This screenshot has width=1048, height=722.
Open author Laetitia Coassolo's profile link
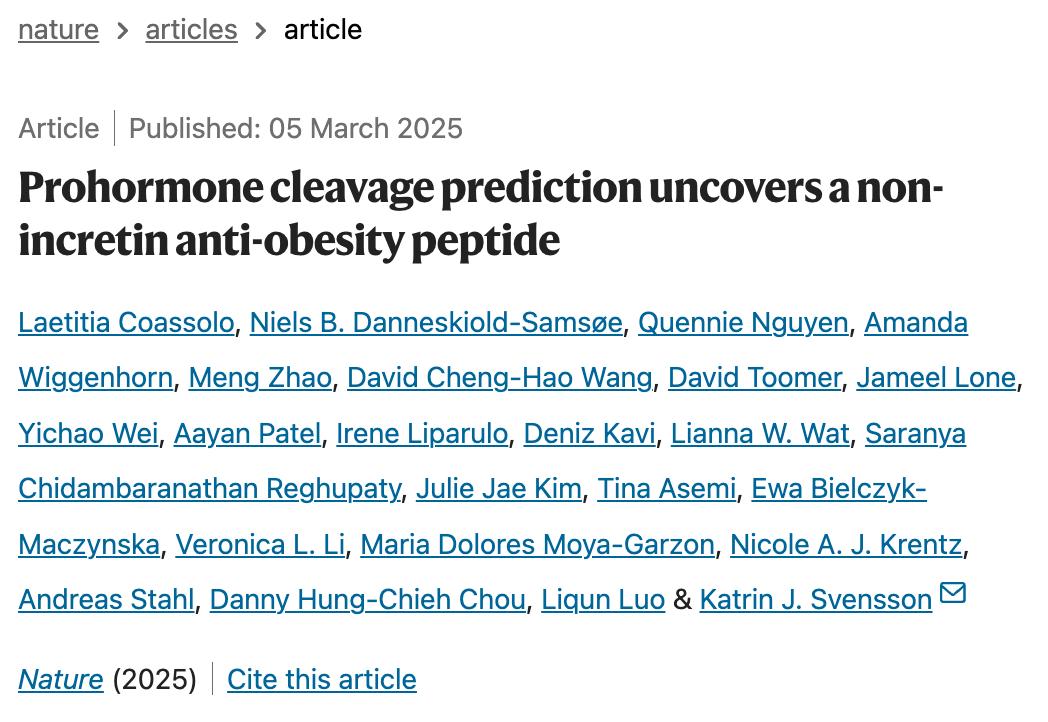click(x=126, y=323)
